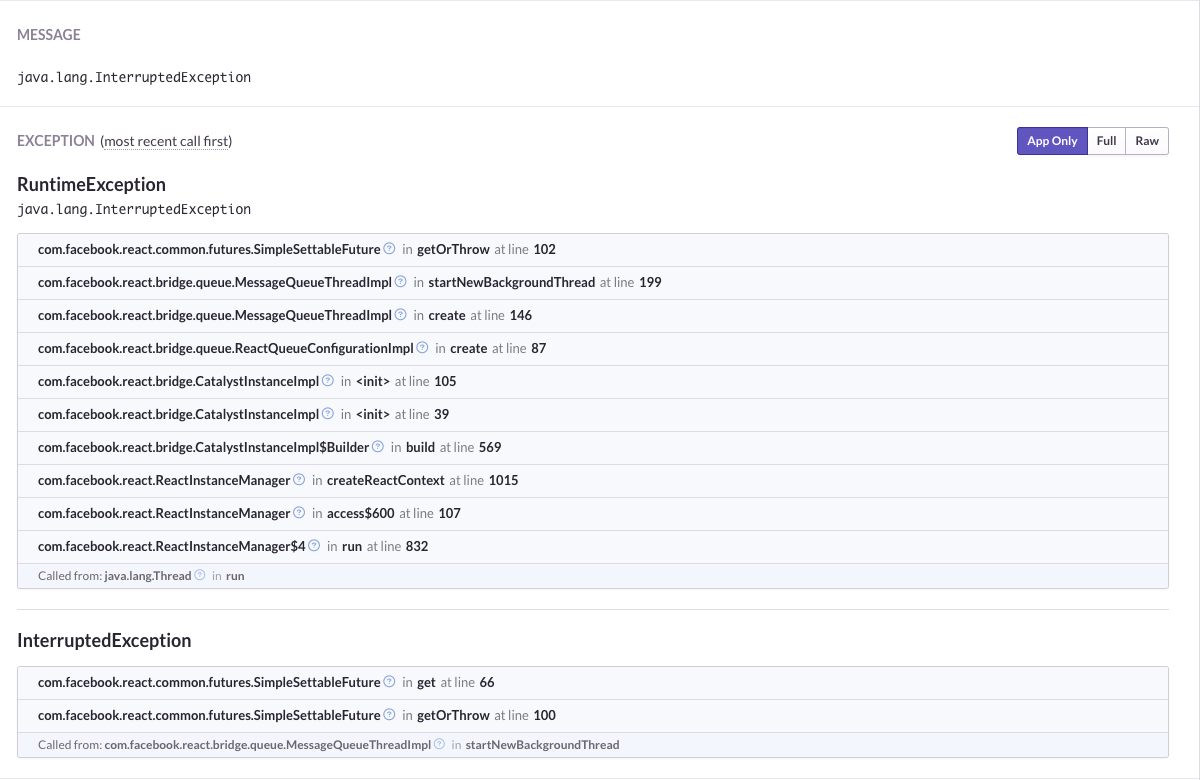Click 'Called from' MessageQueueThreadImpl startNewBackgroundThread row

(x=593, y=745)
